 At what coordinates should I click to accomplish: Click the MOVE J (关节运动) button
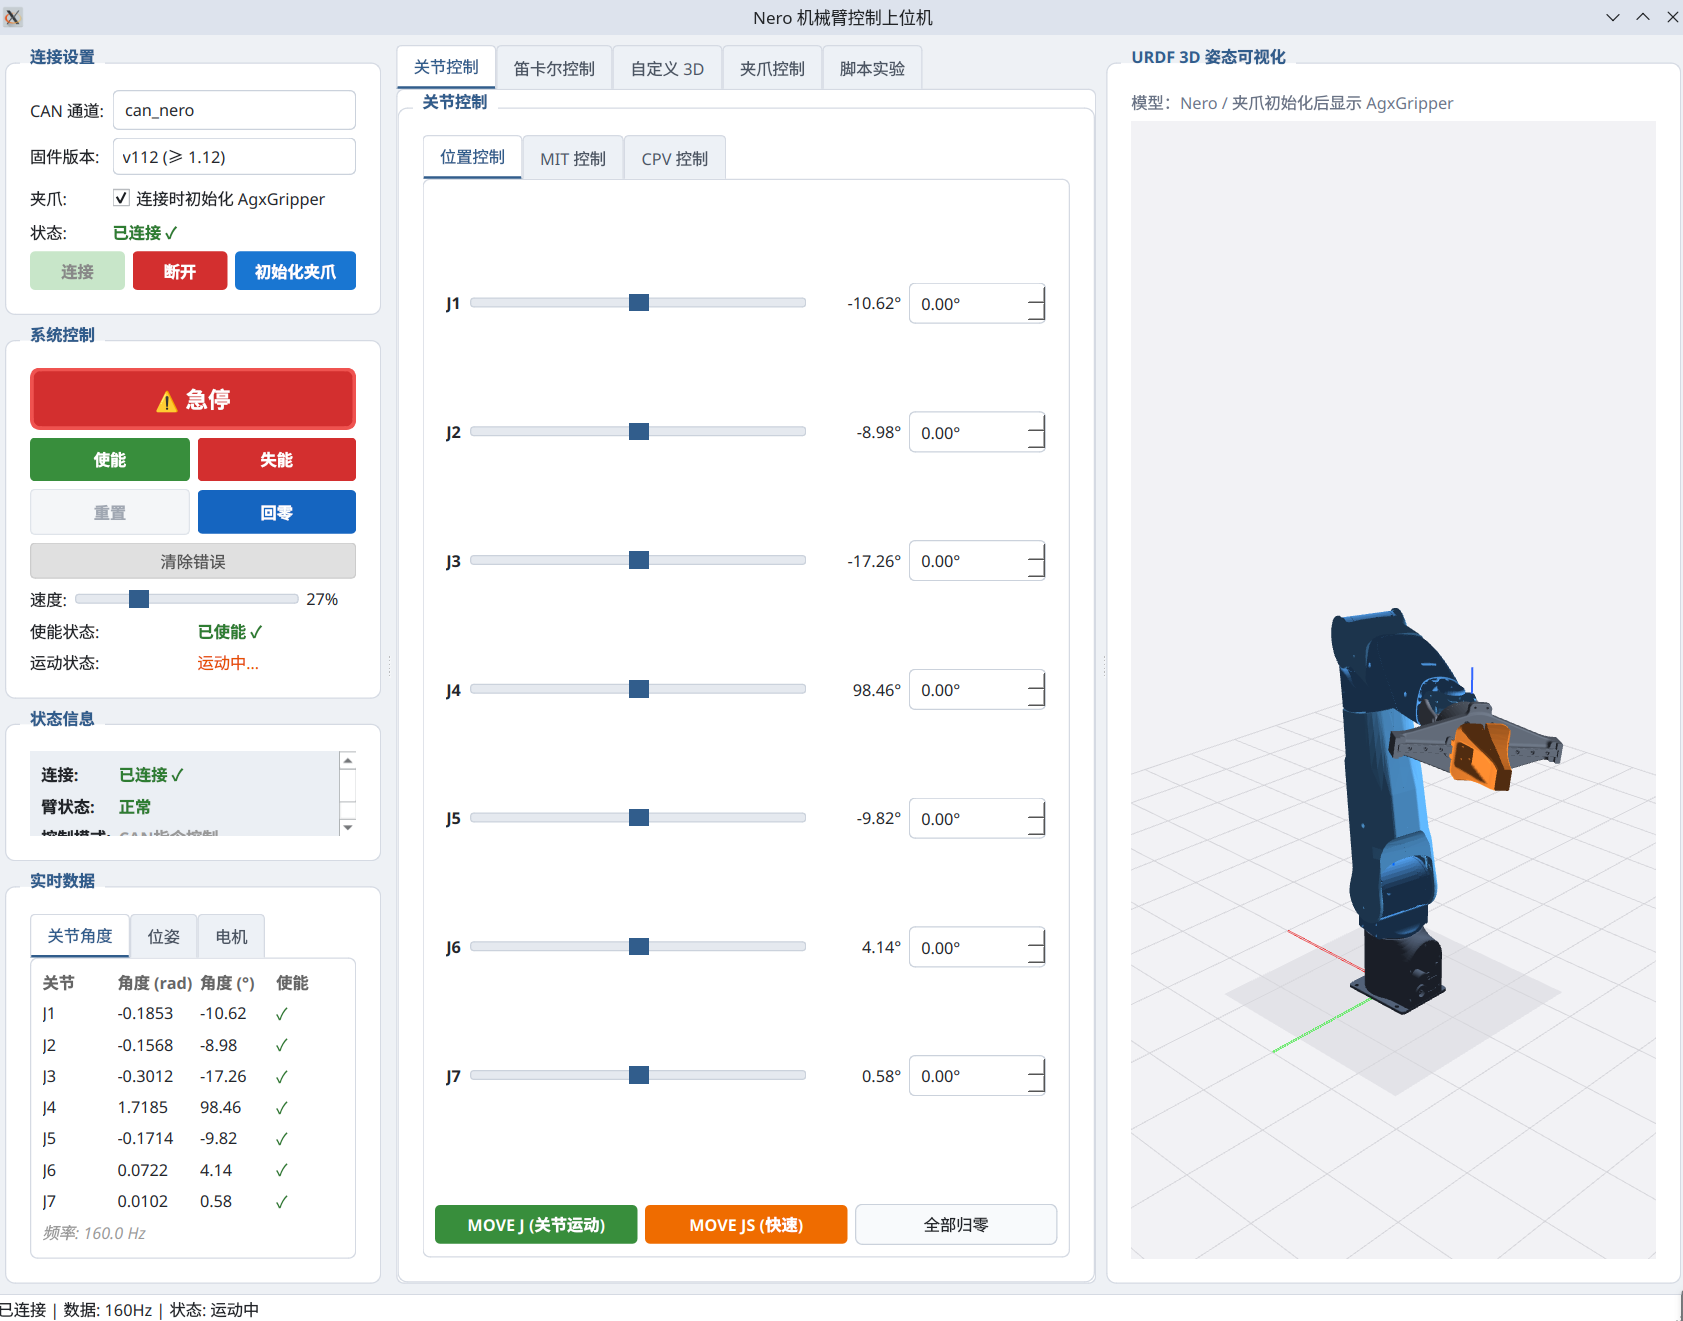(536, 1225)
